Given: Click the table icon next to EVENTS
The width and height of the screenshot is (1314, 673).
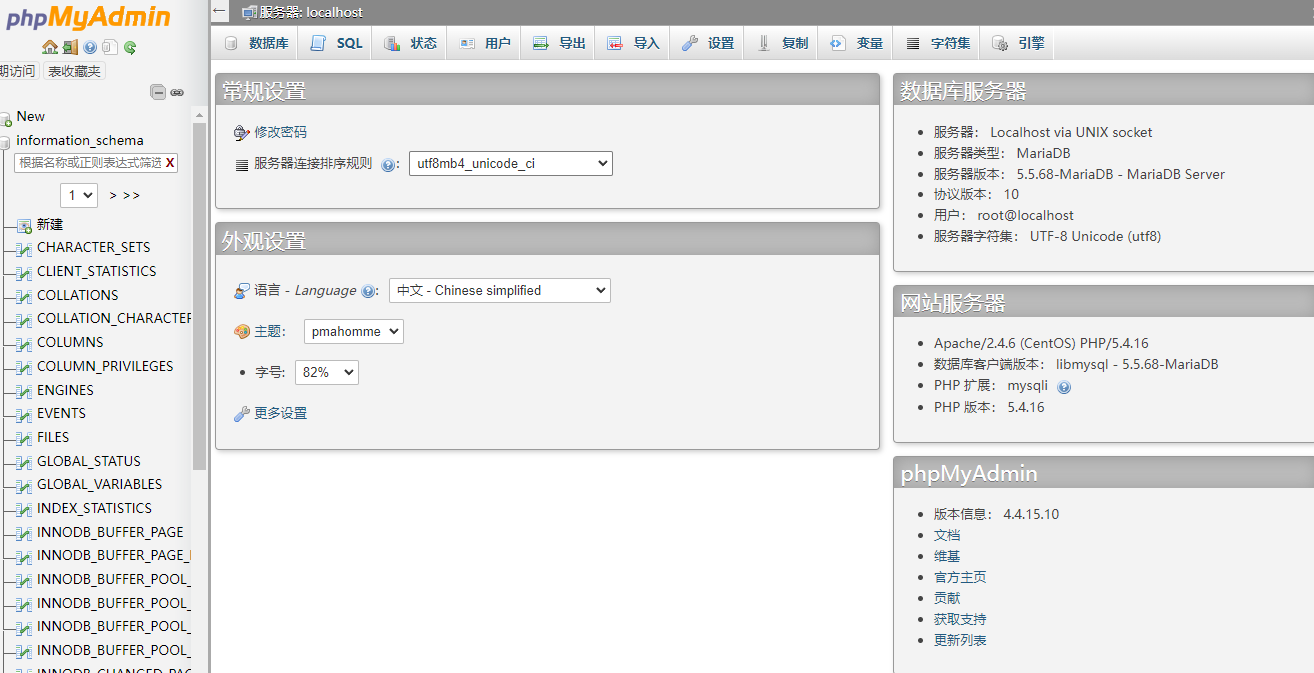Looking at the screenshot, I should [x=24, y=414].
